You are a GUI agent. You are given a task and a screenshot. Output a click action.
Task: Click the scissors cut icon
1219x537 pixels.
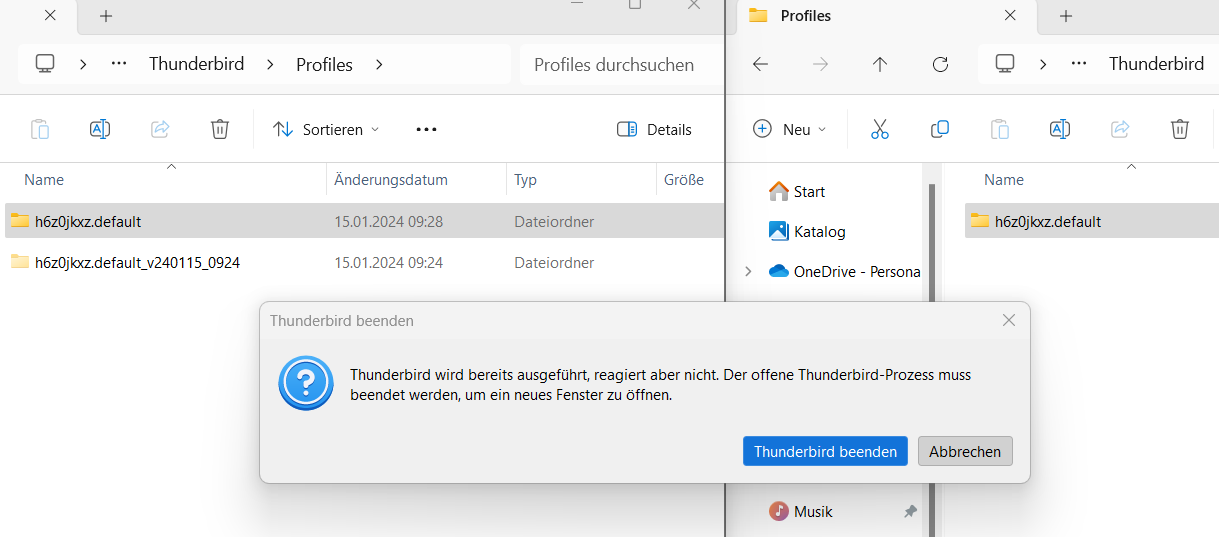click(x=880, y=129)
